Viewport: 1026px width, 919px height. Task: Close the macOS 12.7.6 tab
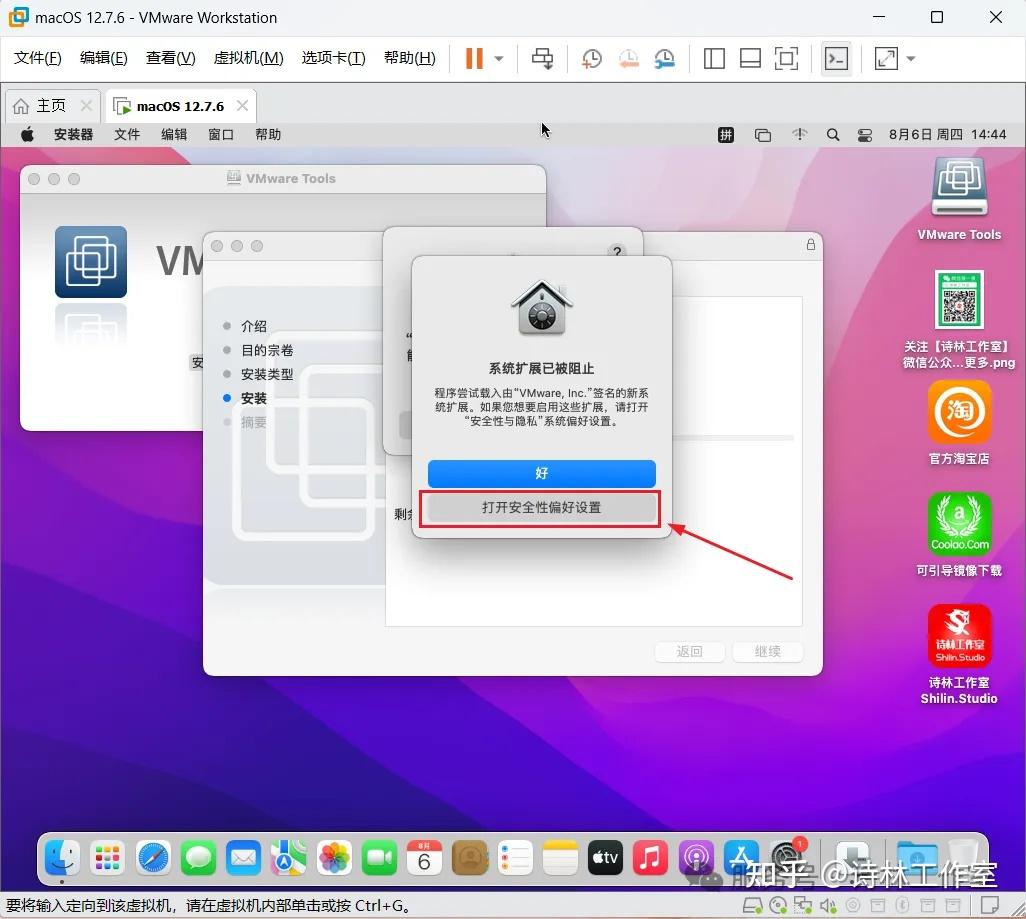click(242, 105)
